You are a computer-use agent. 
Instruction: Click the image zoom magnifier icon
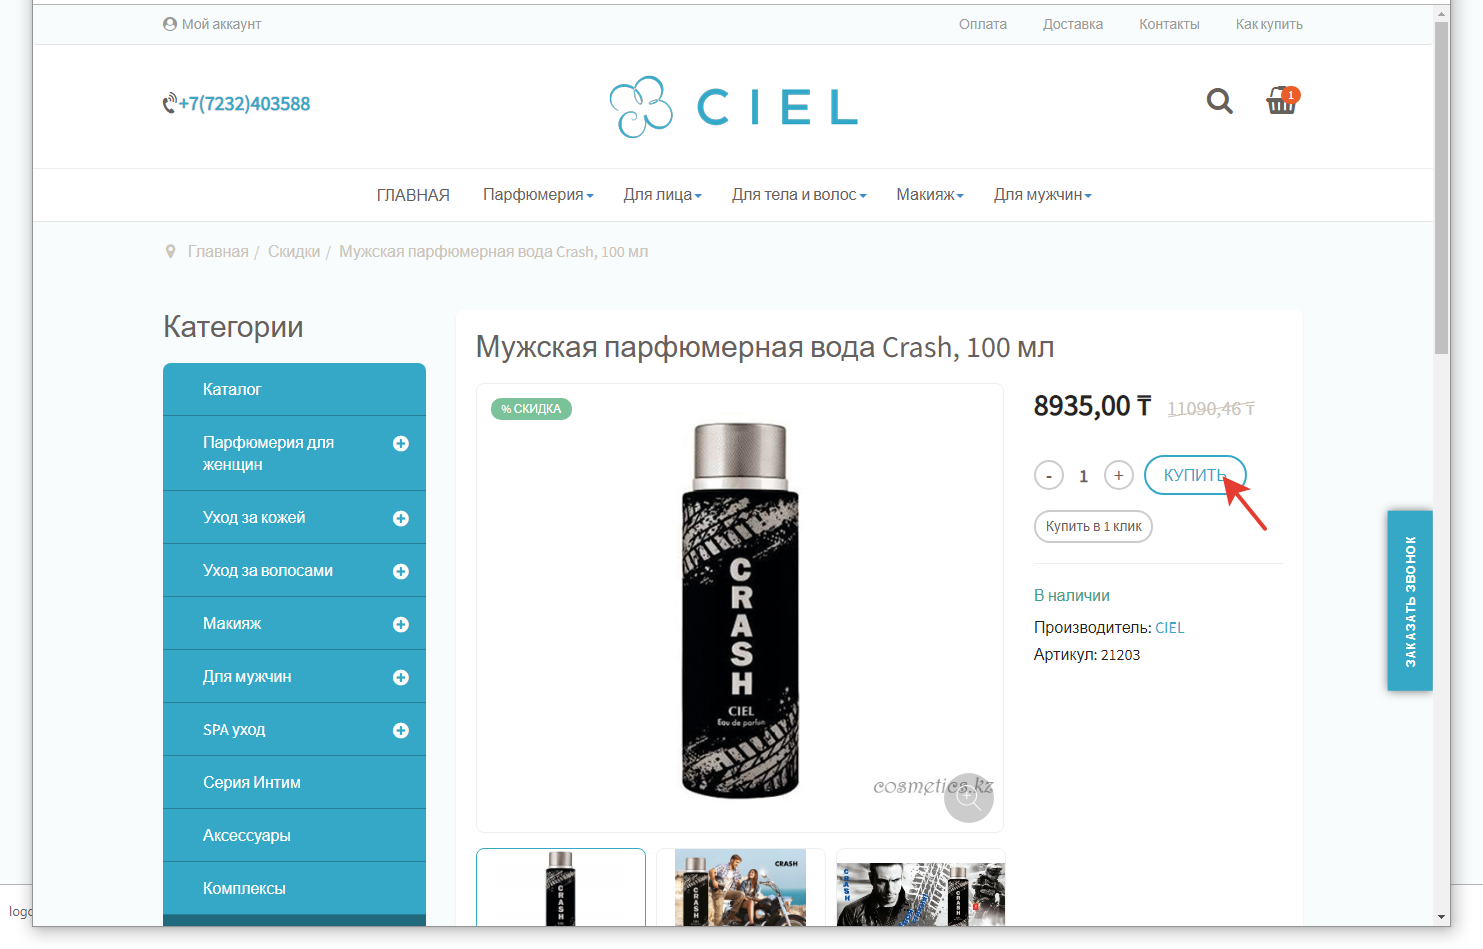pos(968,798)
